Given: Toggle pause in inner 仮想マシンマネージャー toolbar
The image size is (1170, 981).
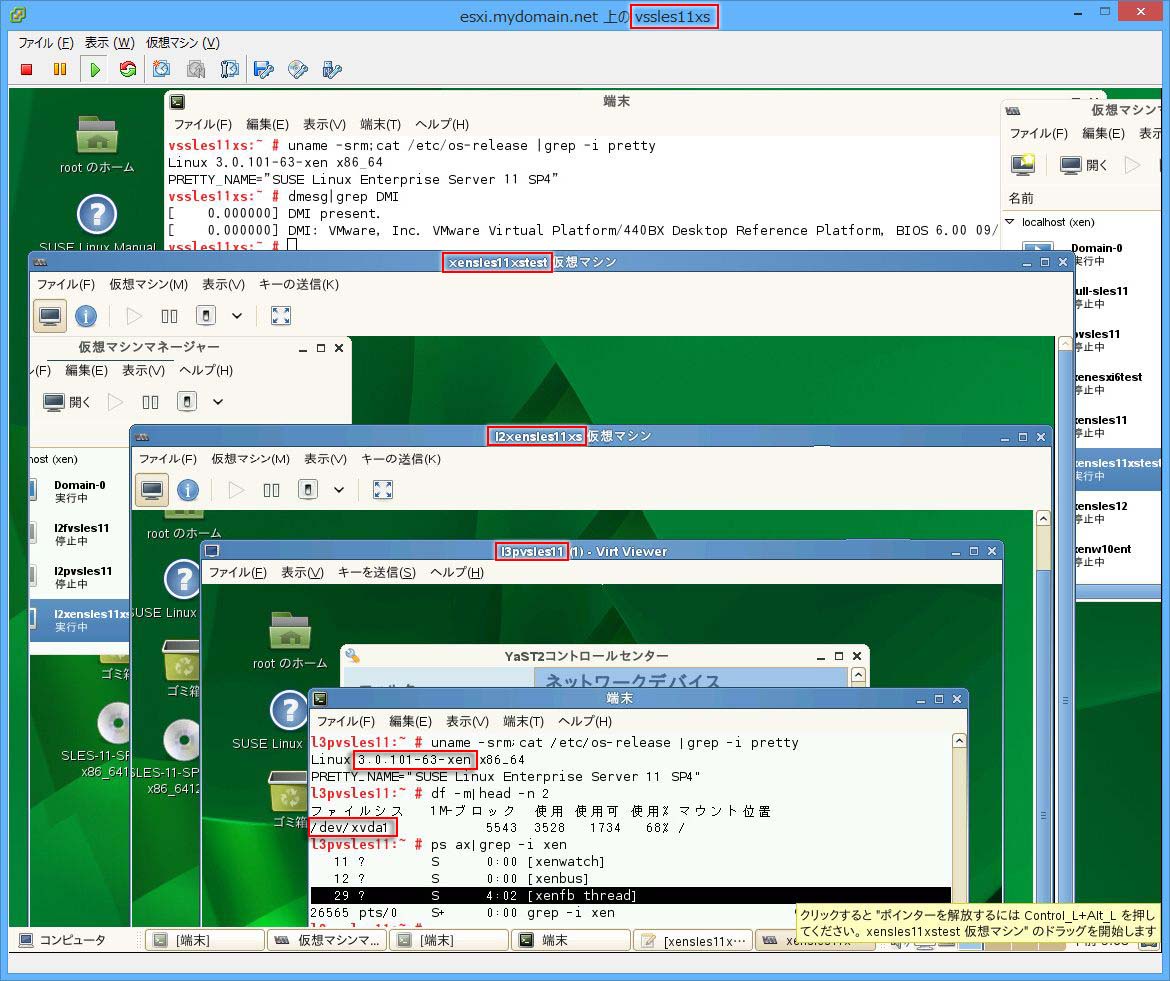Looking at the screenshot, I should 150,402.
